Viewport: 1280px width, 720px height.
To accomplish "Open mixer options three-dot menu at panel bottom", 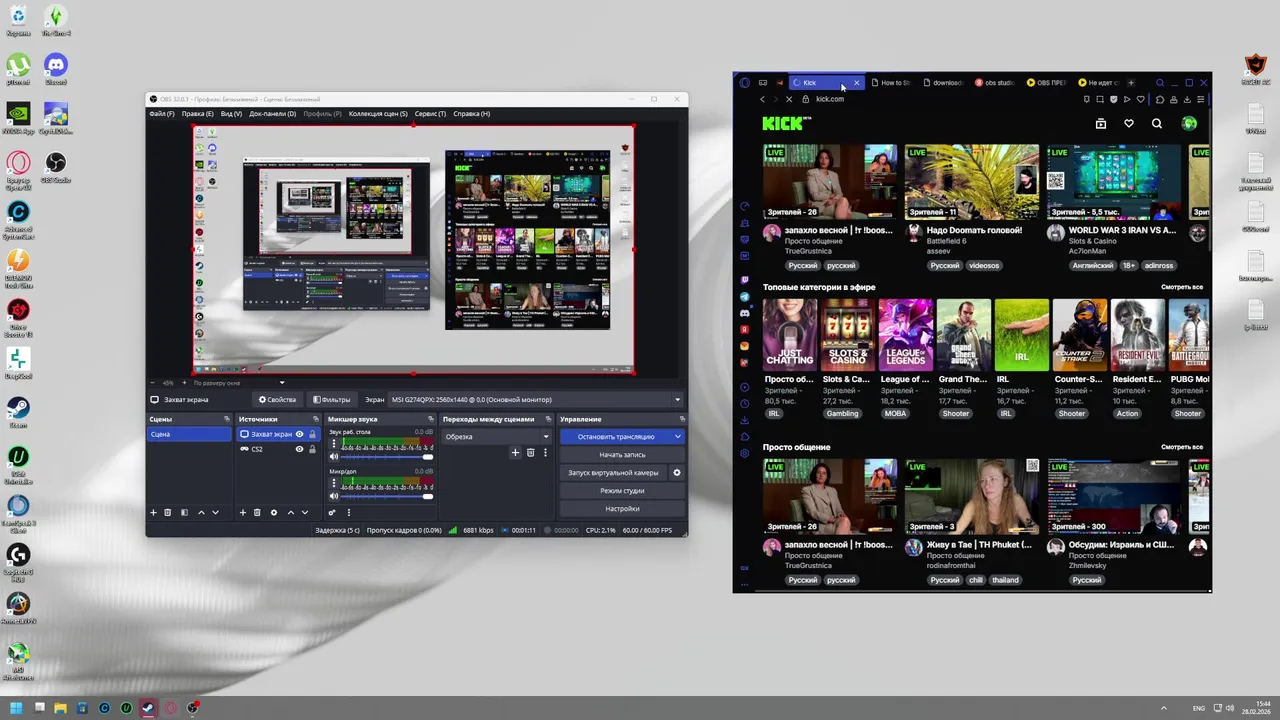I will [349, 512].
